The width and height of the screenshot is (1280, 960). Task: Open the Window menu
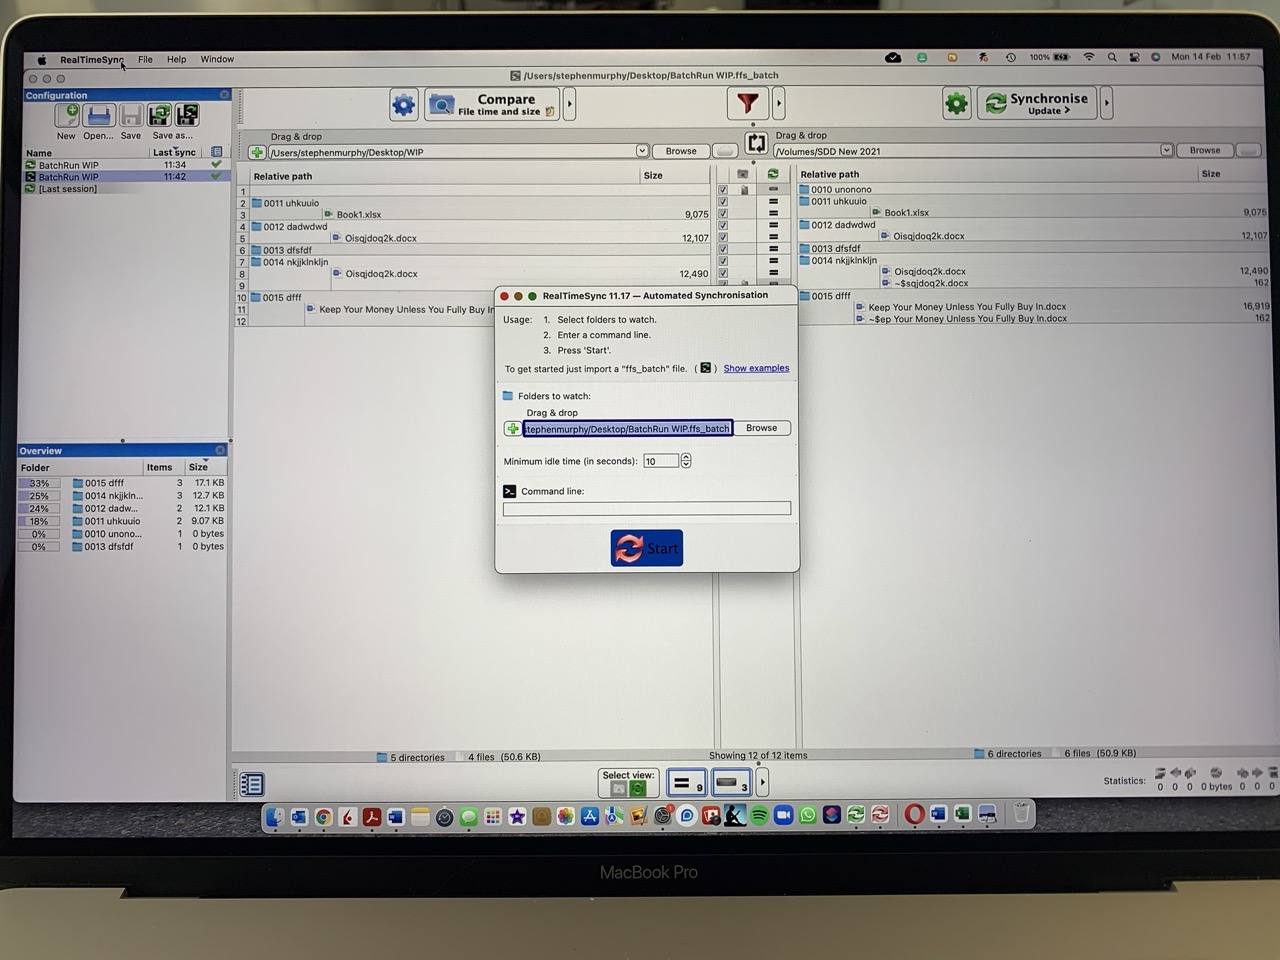[x=217, y=59]
